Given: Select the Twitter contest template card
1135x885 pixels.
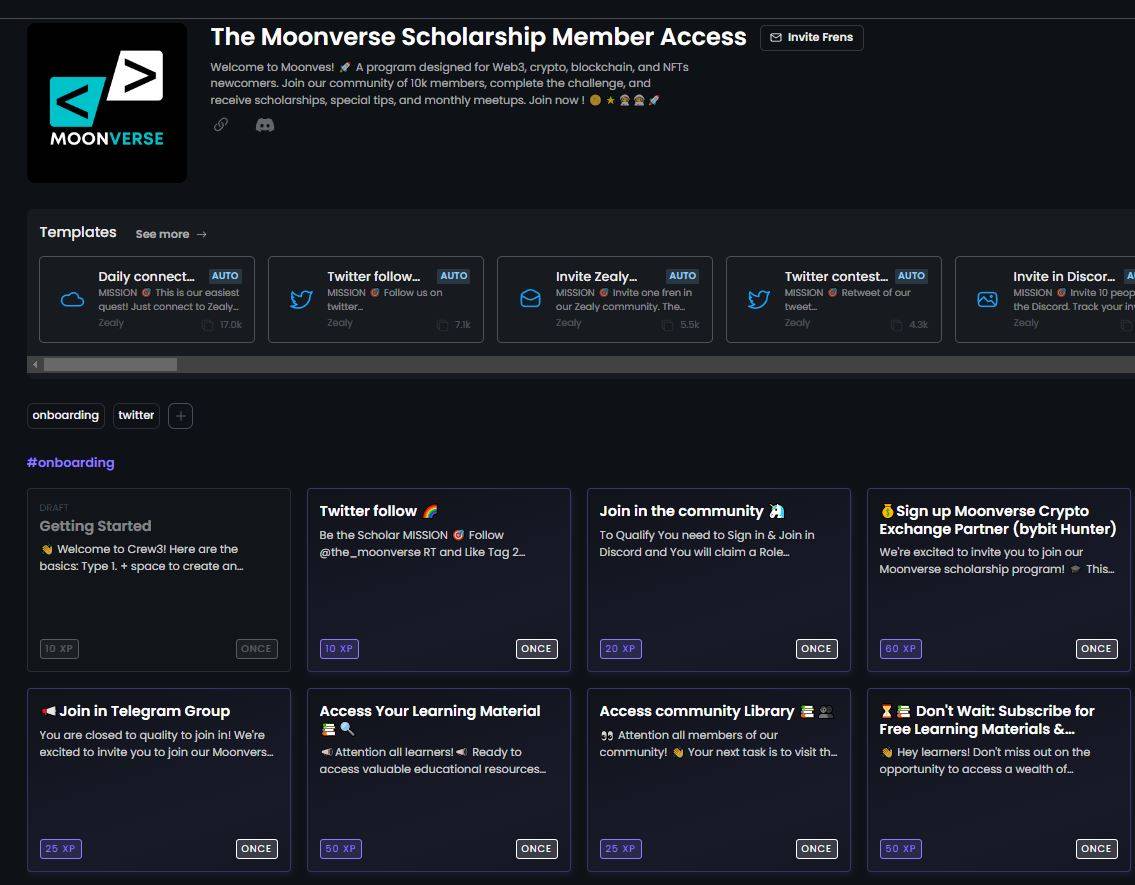Looking at the screenshot, I should pyautogui.click(x=834, y=300).
